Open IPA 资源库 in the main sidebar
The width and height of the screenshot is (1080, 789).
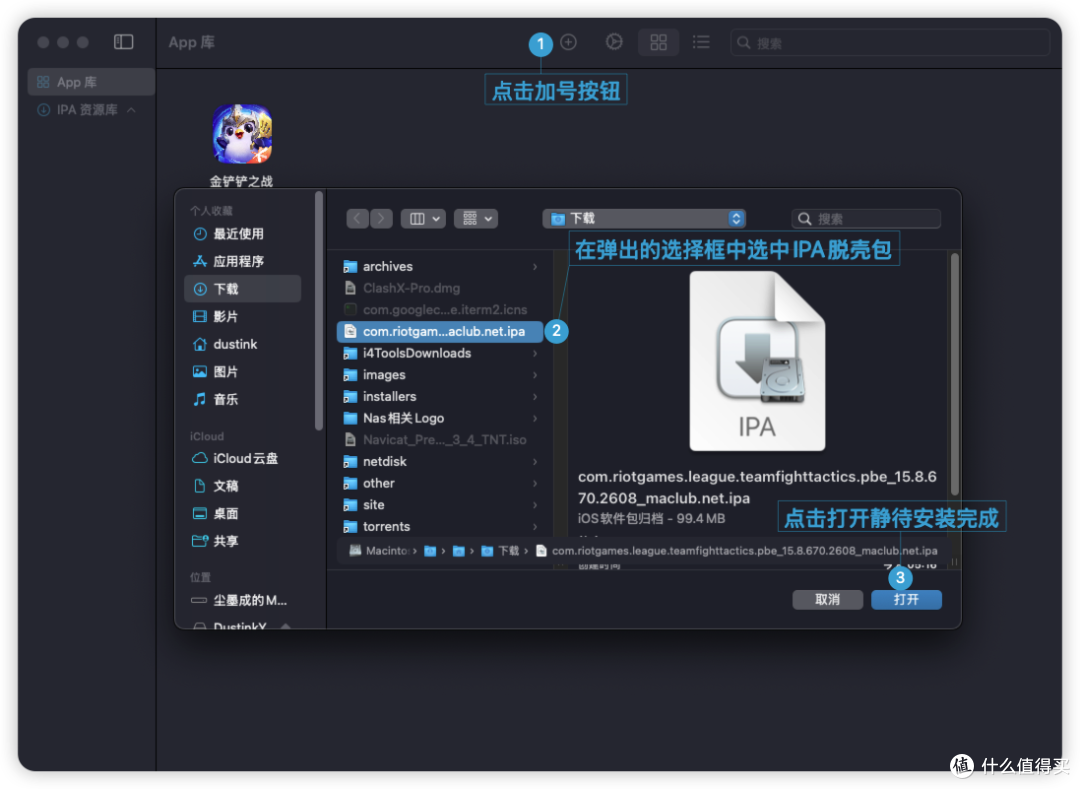[87, 109]
